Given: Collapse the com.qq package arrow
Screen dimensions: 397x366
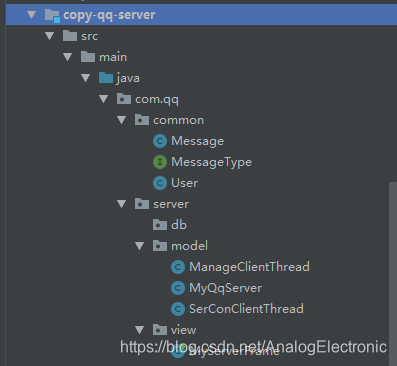Looking at the screenshot, I should tap(104, 99).
